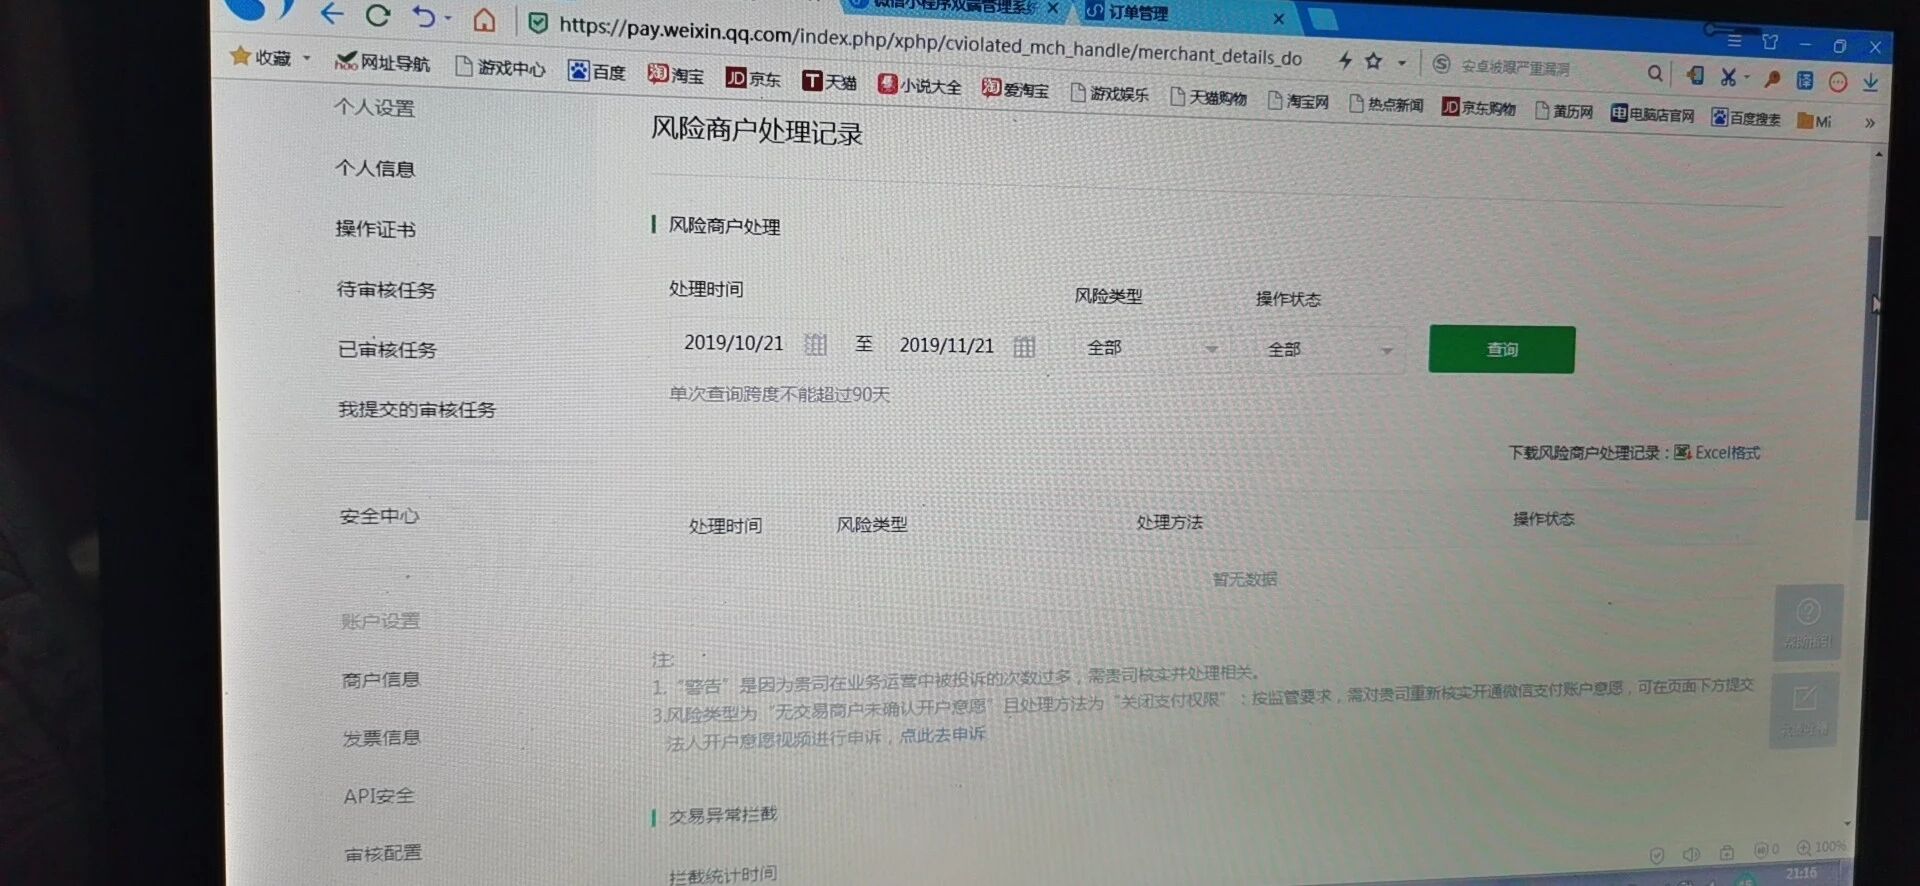Open the 网址导航 bookmark

(x=382, y=62)
